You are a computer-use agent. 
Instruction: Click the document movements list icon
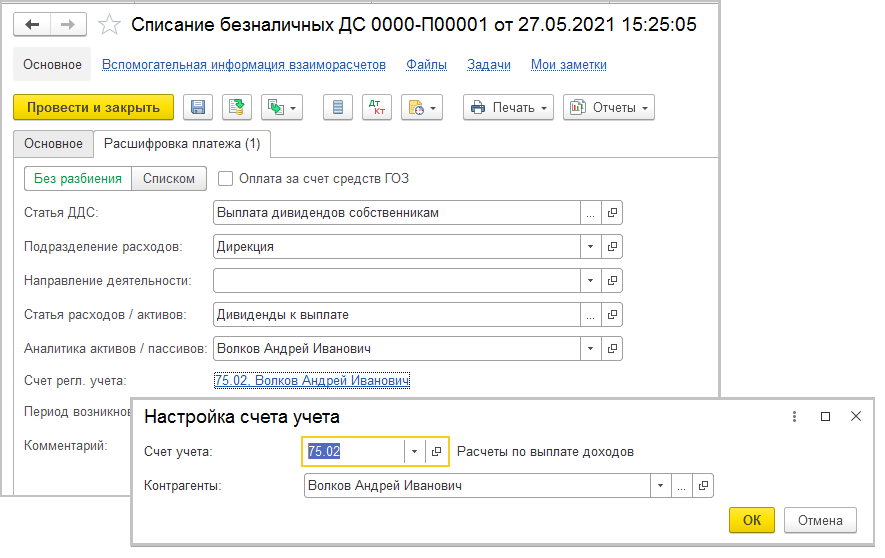338,107
